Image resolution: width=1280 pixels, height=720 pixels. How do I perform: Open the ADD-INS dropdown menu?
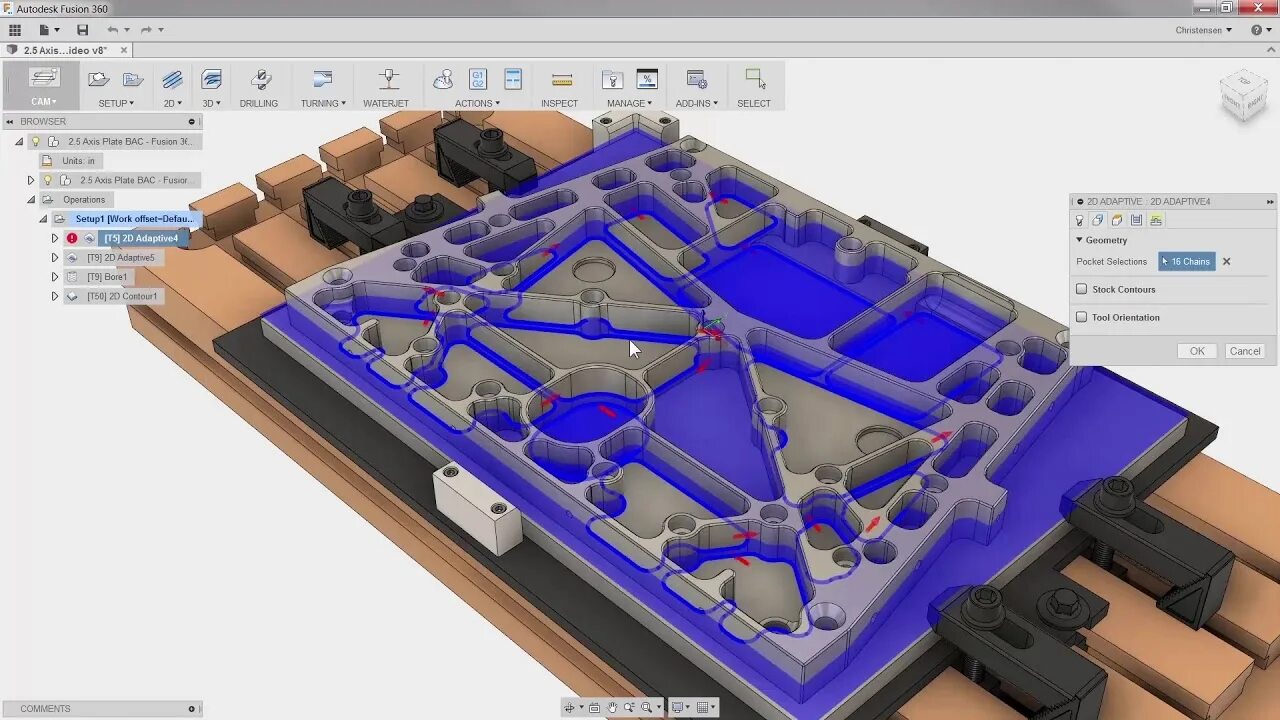click(697, 103)
